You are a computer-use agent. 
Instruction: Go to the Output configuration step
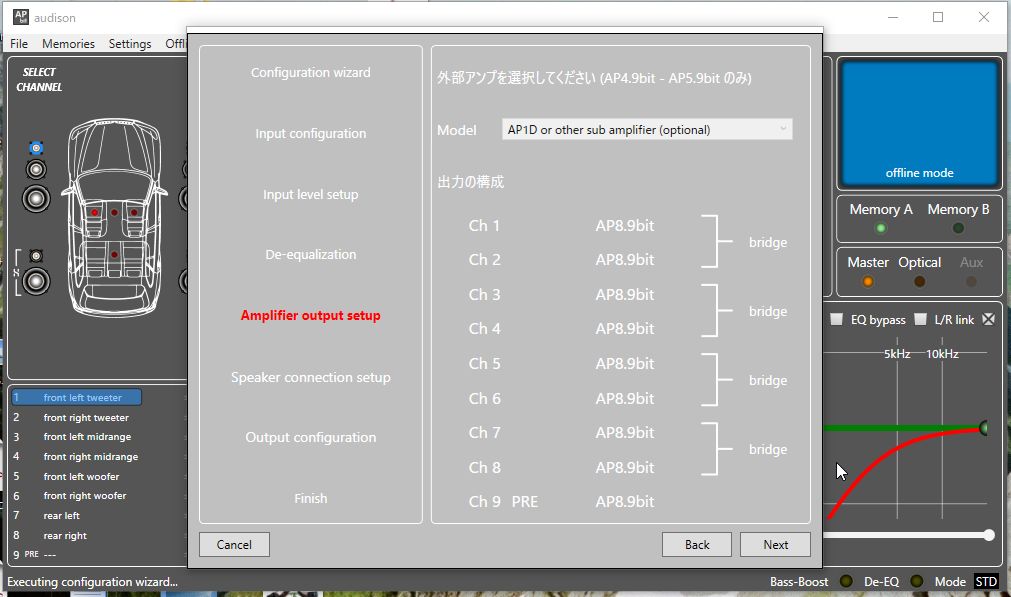311,437
